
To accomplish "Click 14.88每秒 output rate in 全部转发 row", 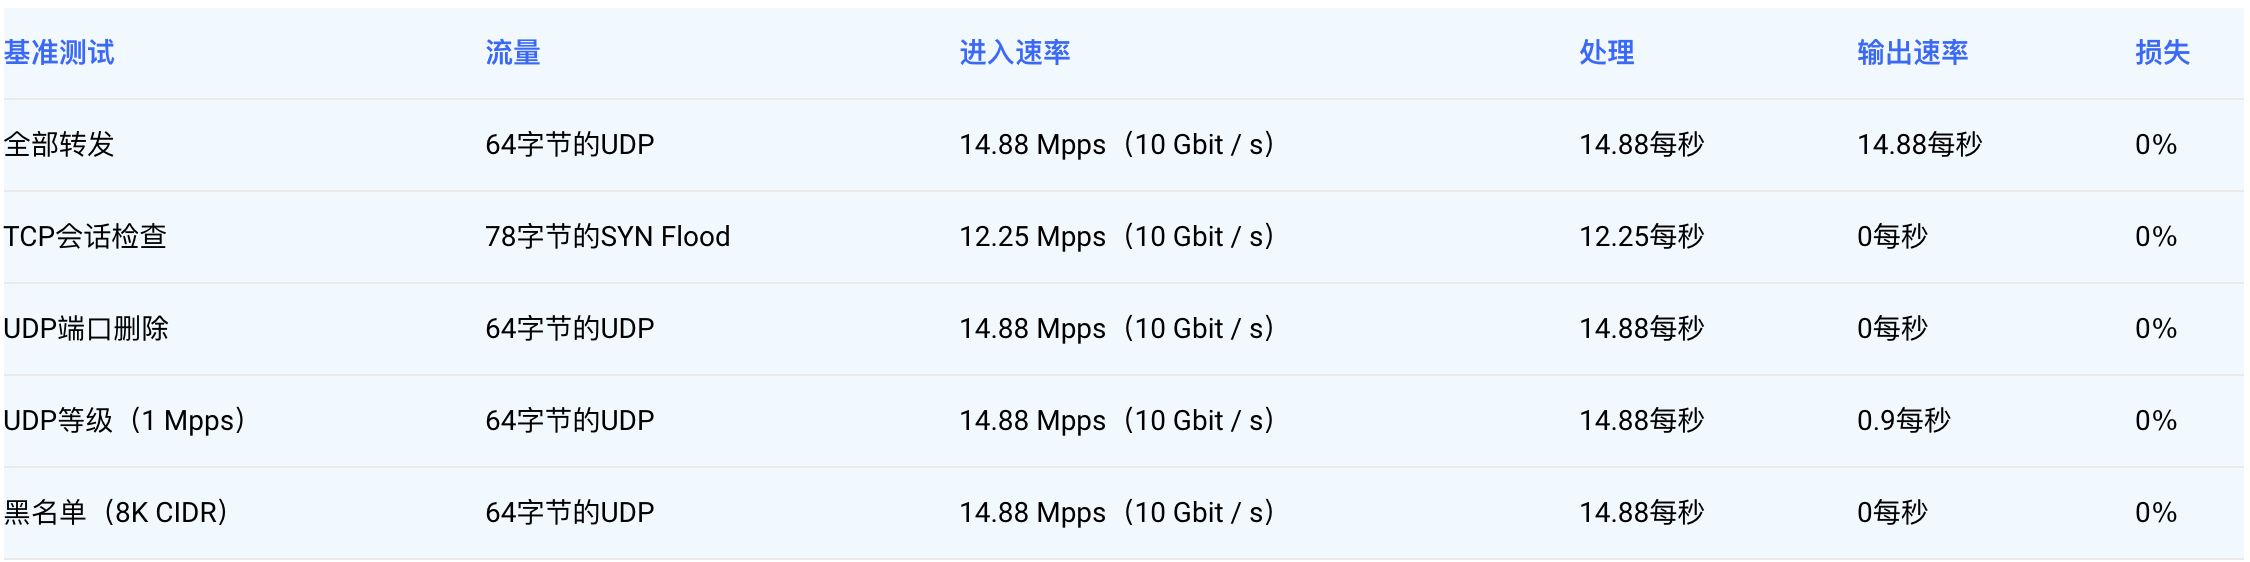I will tap(1919, 144).
